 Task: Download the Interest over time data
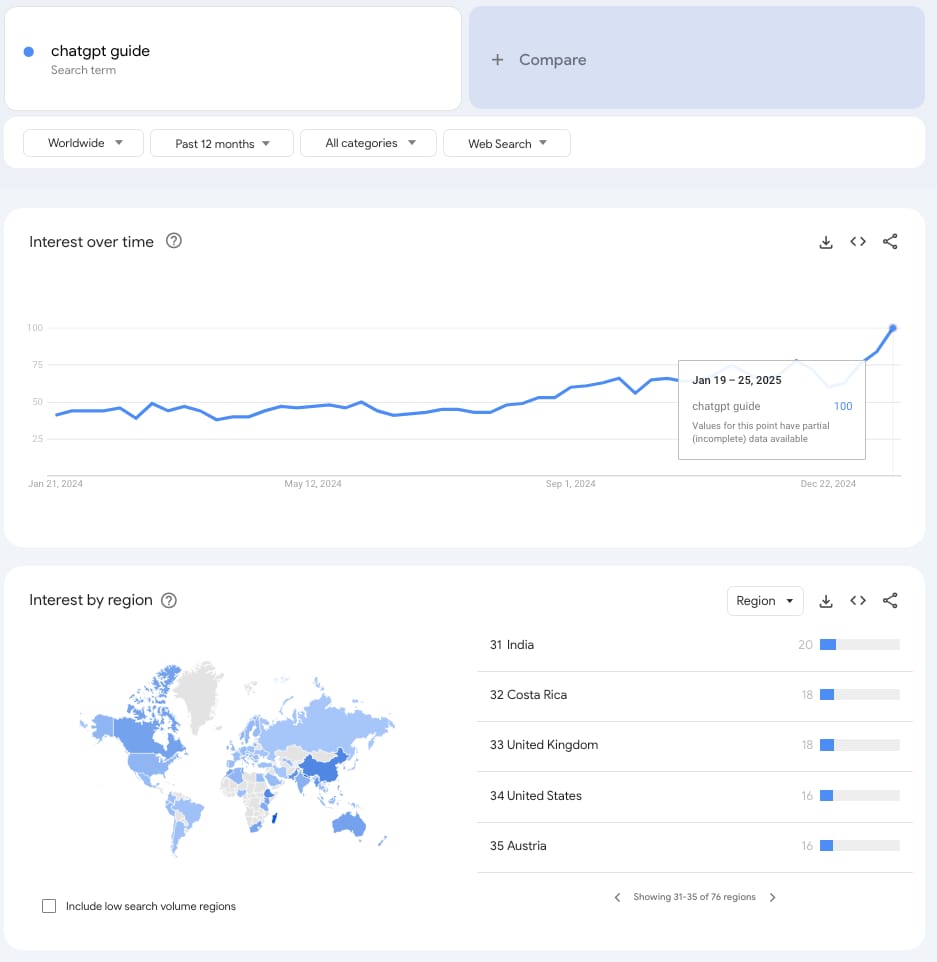tap(826, 242)
